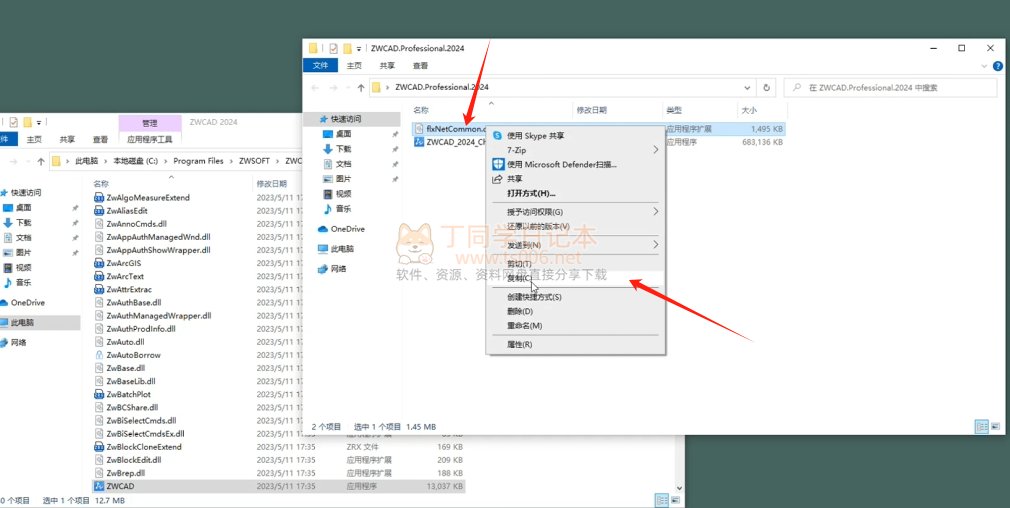
Task: Expand the ribbon chevron in front window
Action: [983, 66]
